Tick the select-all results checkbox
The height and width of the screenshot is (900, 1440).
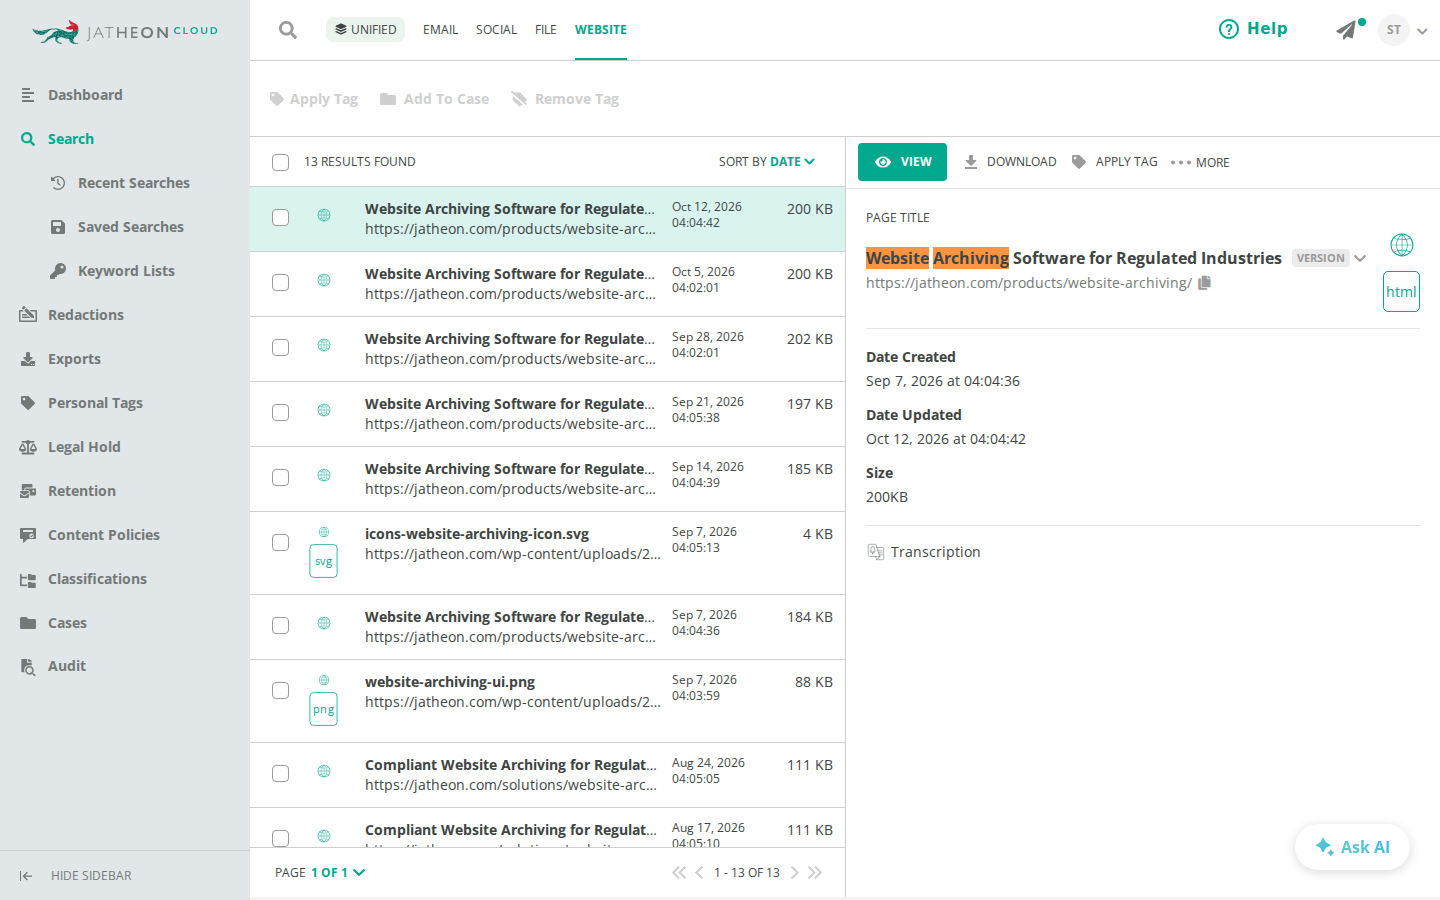[281, 162]
